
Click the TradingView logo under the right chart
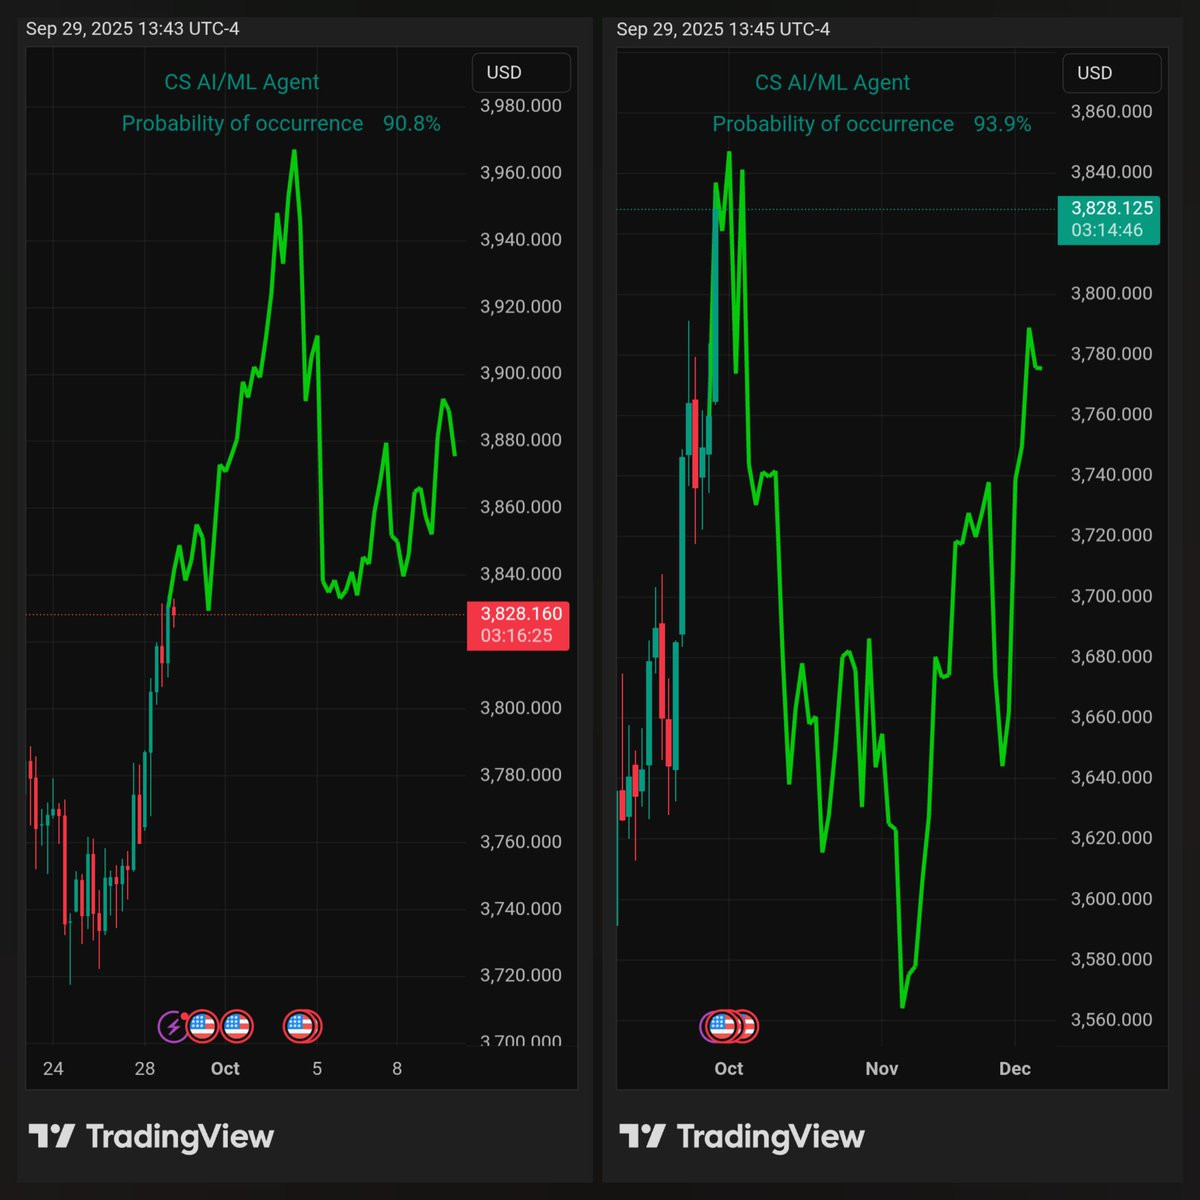(742, 1136)
